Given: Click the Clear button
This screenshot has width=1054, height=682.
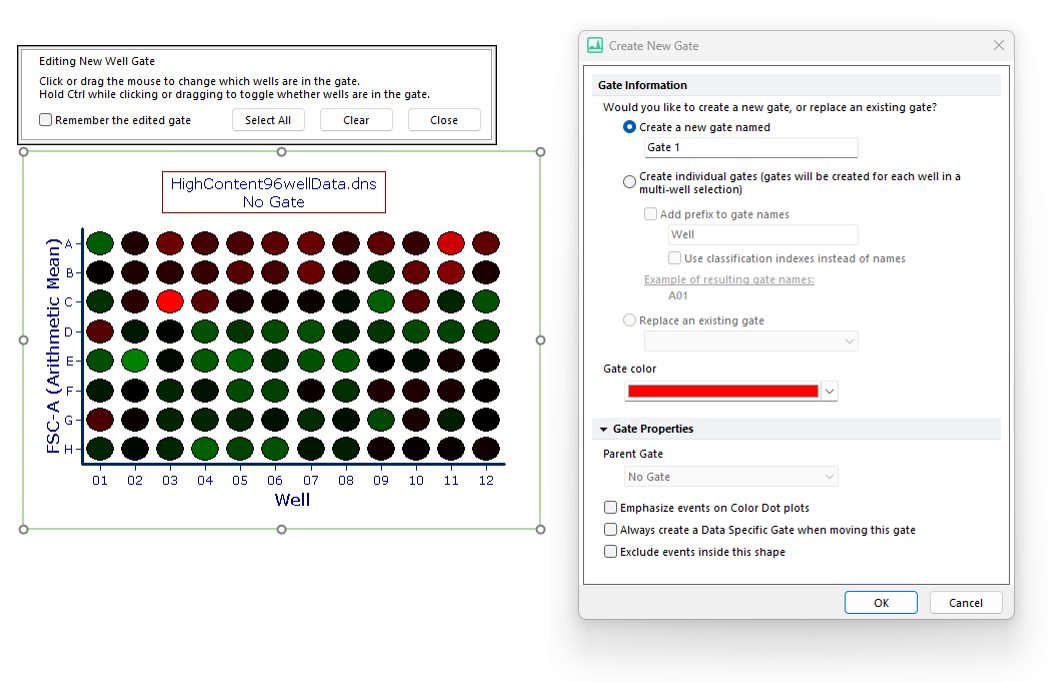Looking at the screenshot, I should (356, 120).
